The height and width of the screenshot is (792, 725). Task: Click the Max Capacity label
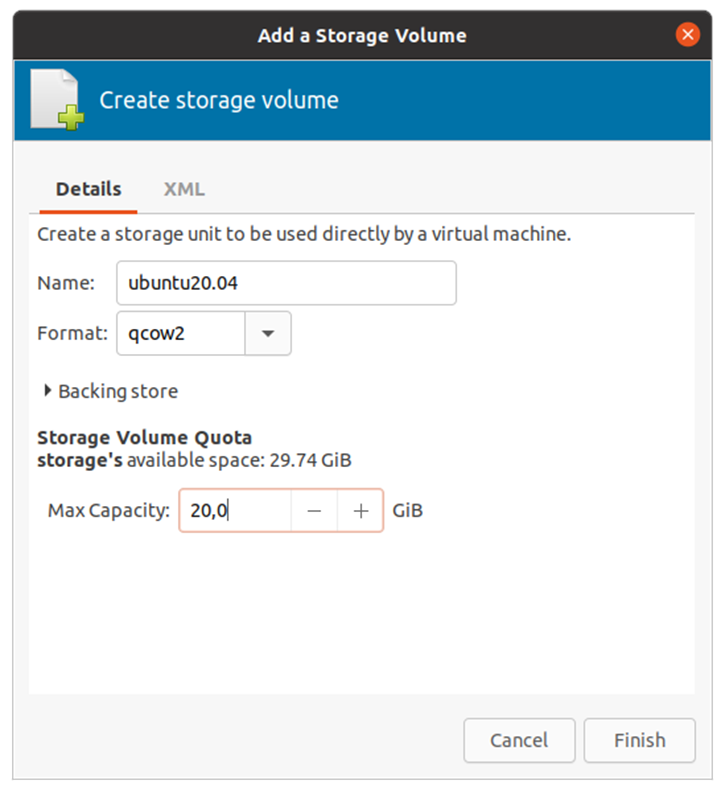point(109,511)
